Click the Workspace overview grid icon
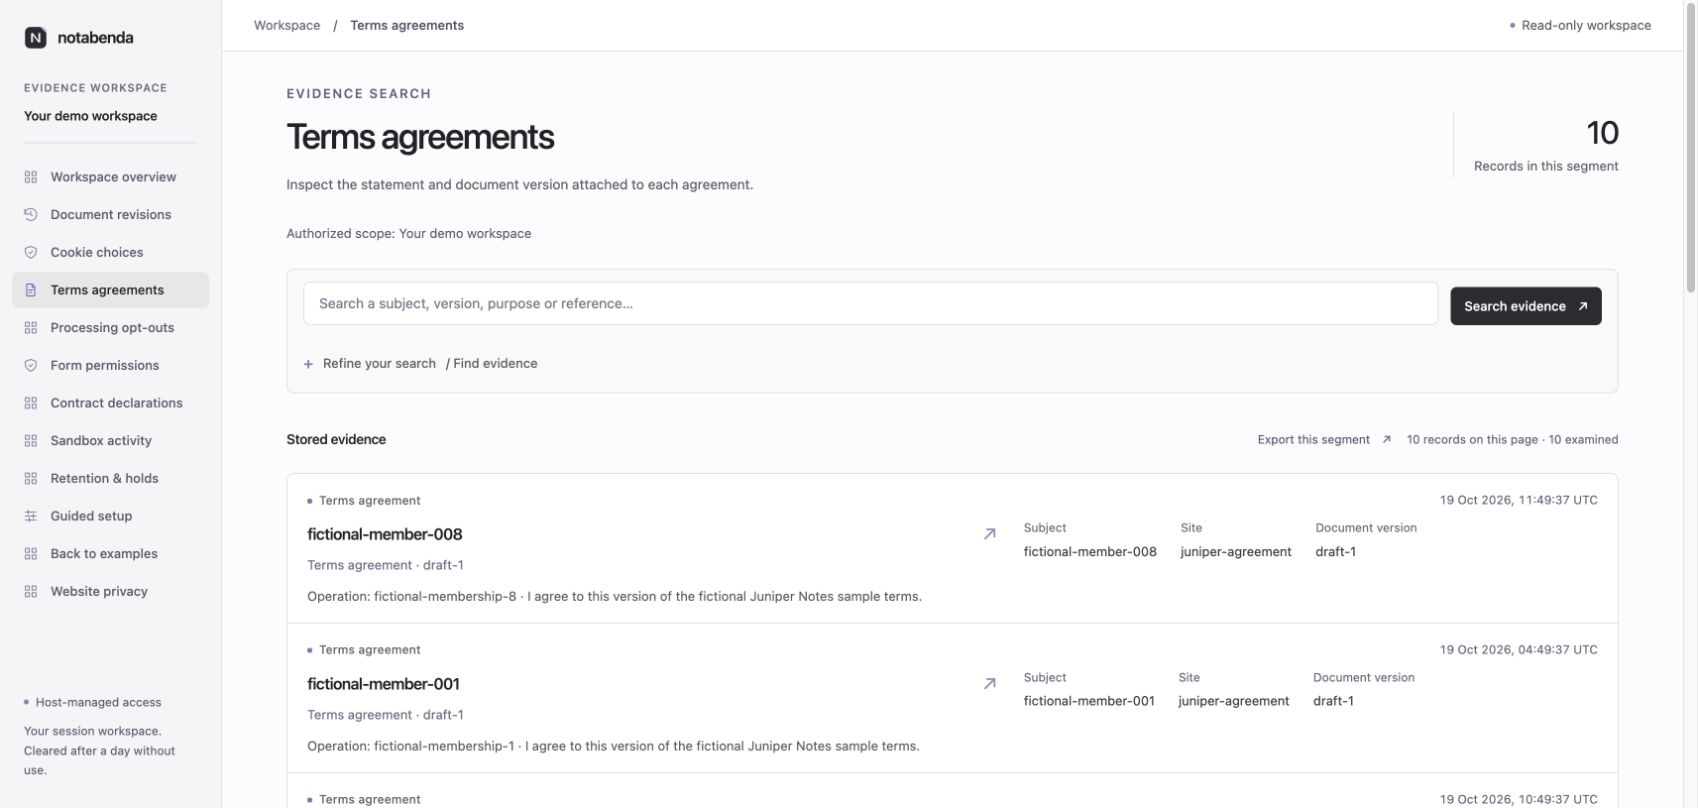This screenshot has height=808, width=1698. pyautogui.click(x=30, y=177)
